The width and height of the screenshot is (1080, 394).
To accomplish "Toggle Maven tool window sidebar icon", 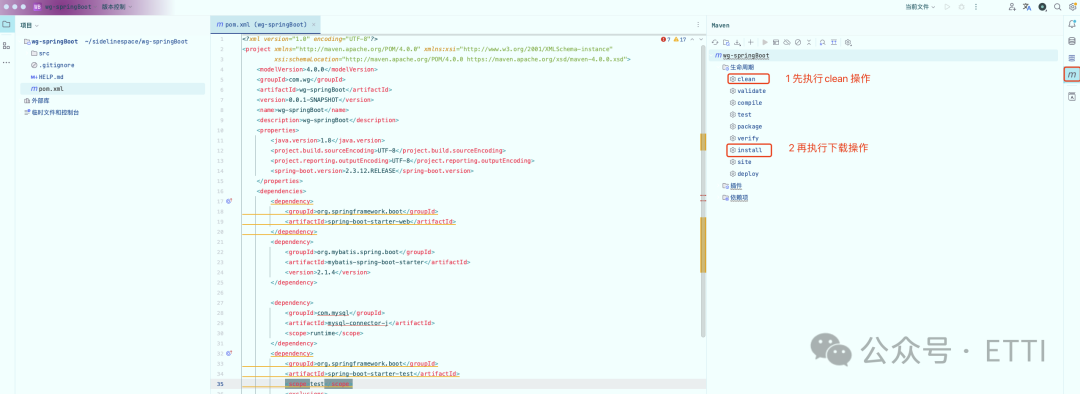I will (x=1071, y=74).
